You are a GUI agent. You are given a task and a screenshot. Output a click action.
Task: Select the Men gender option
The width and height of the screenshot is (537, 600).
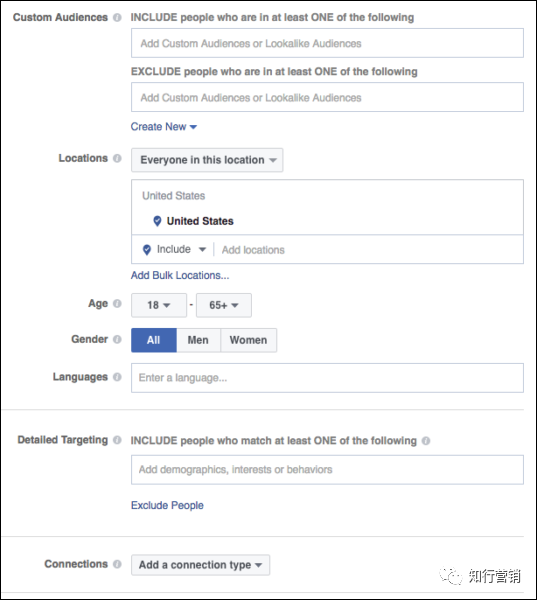[x=198, y=340]
